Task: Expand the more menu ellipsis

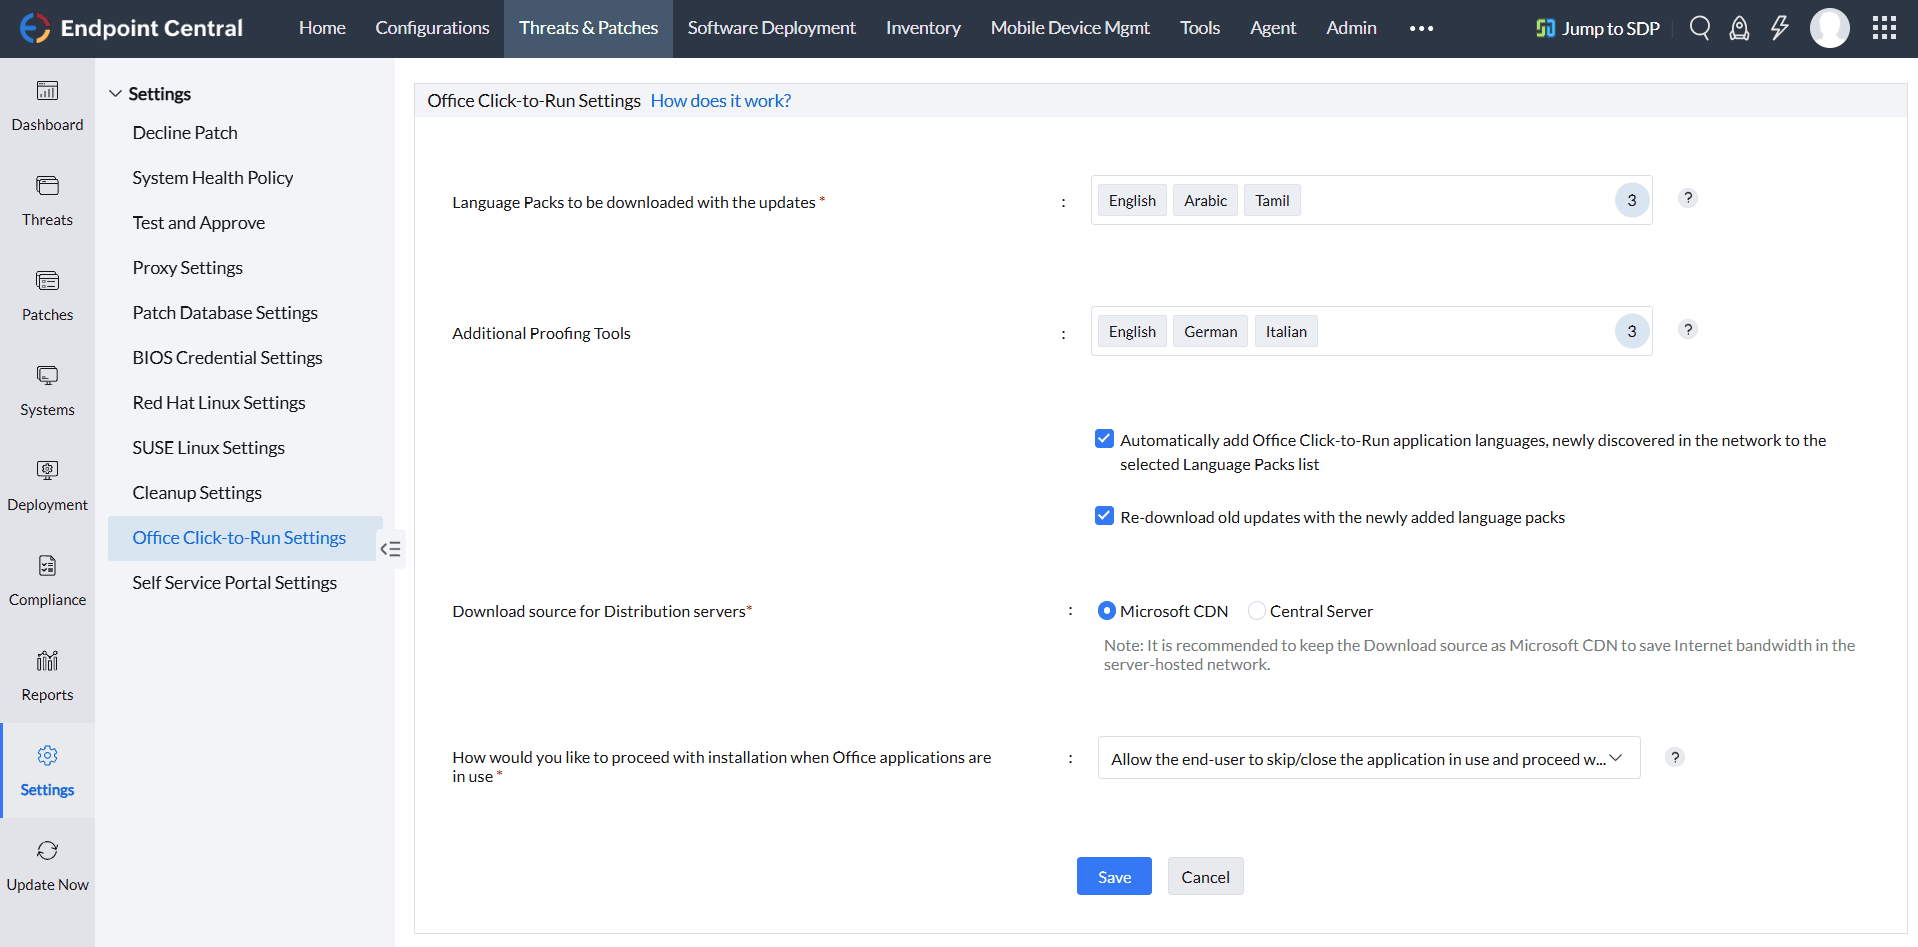Action: pos(1421,28)
